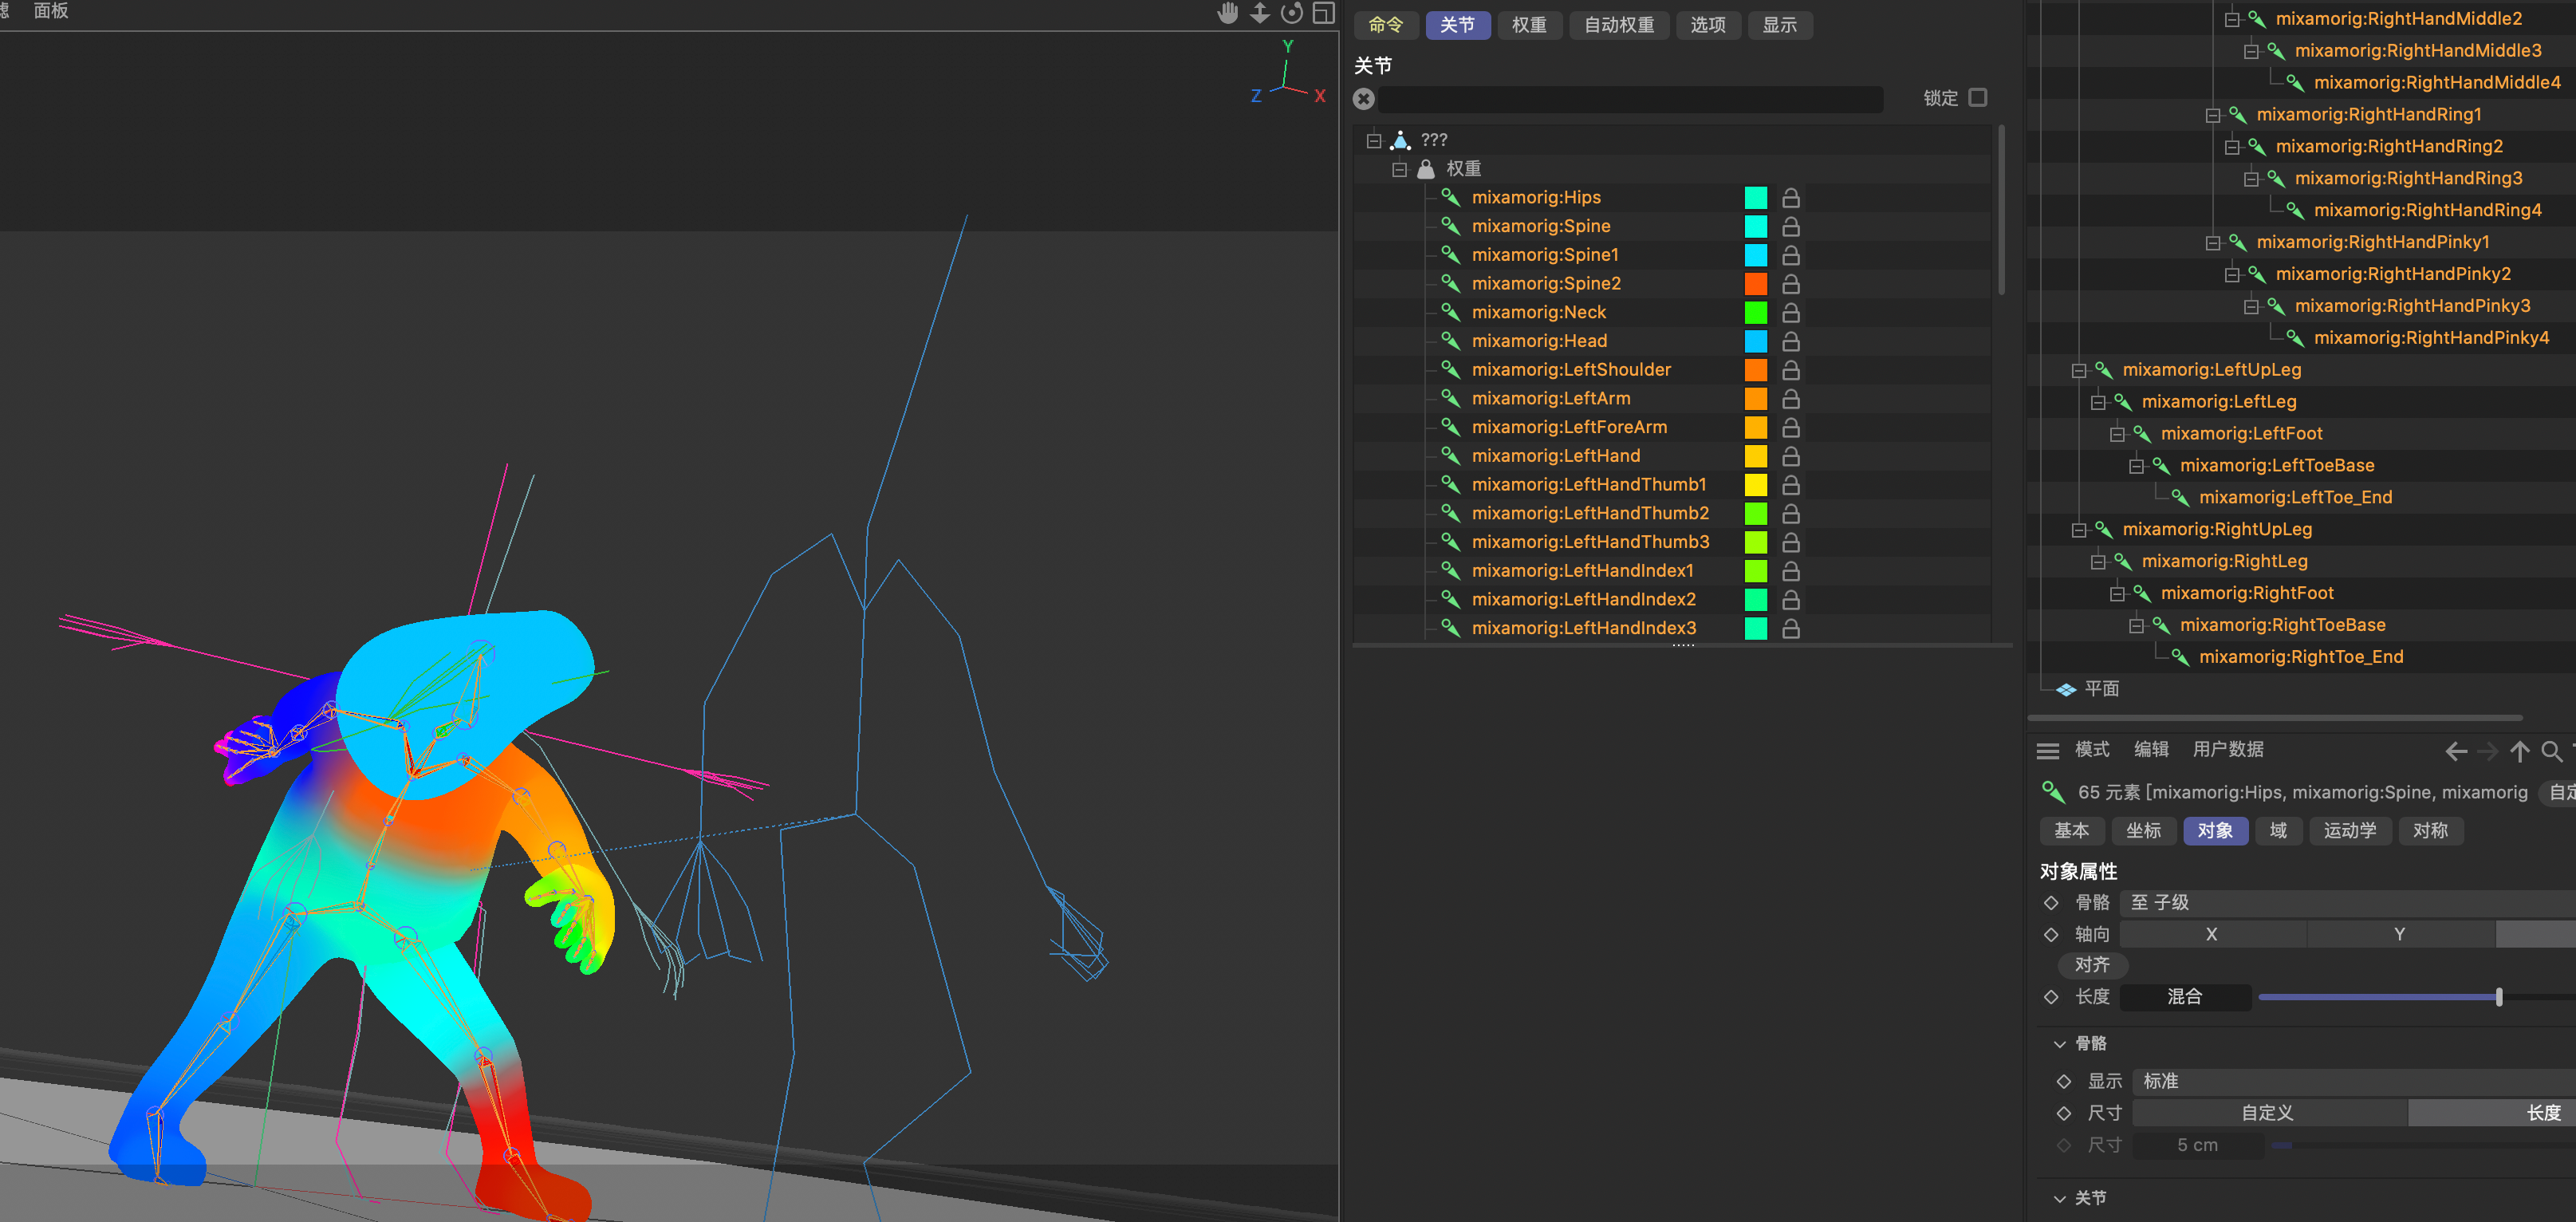This screenshot has width=2576, height=1222.
Task: Navigate back in attribute manager
Action: coord(2455,751)
